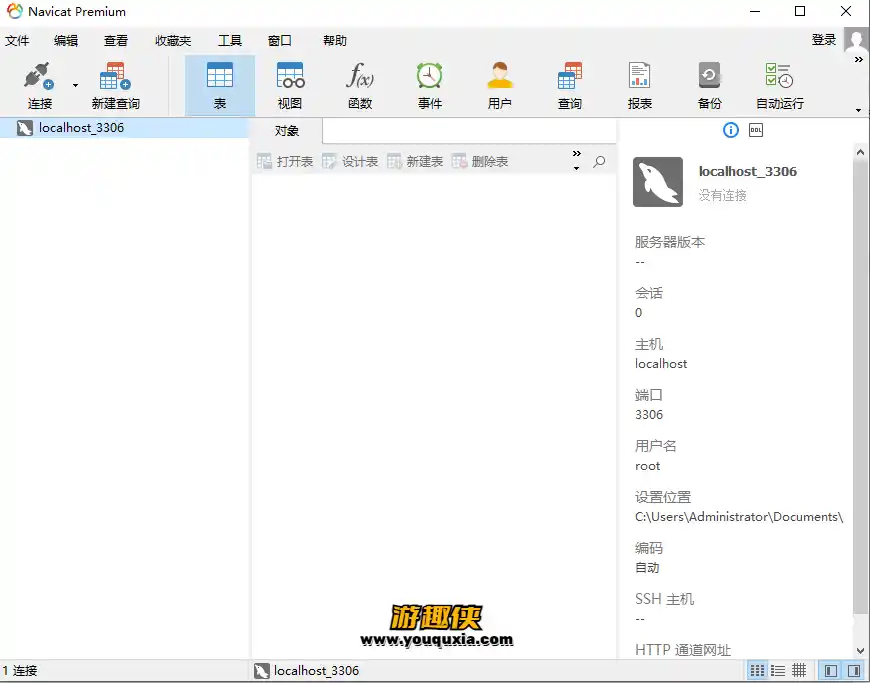Expand the chevron beside the profile avatar
Screen dimensions: 870x683
pyautogui.click(x=858, y=59)
